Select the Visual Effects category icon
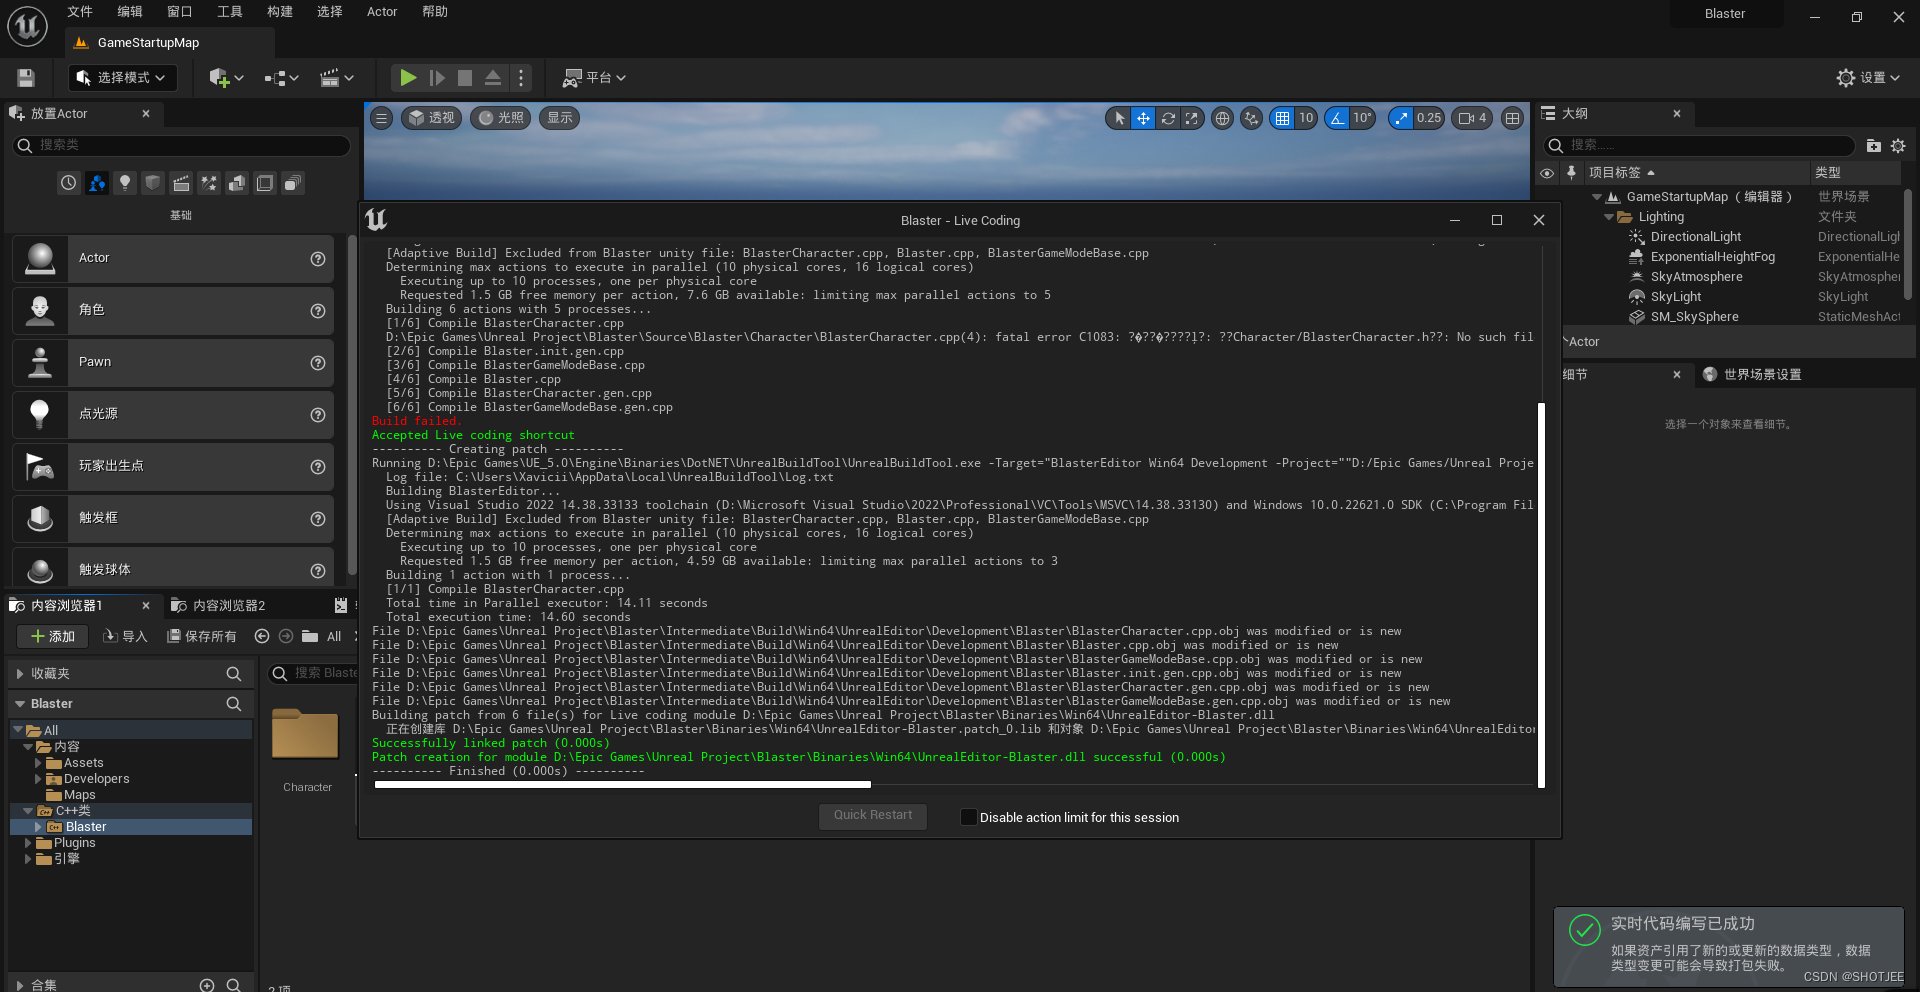1920x992 pixels. click(x=208, y=183)
